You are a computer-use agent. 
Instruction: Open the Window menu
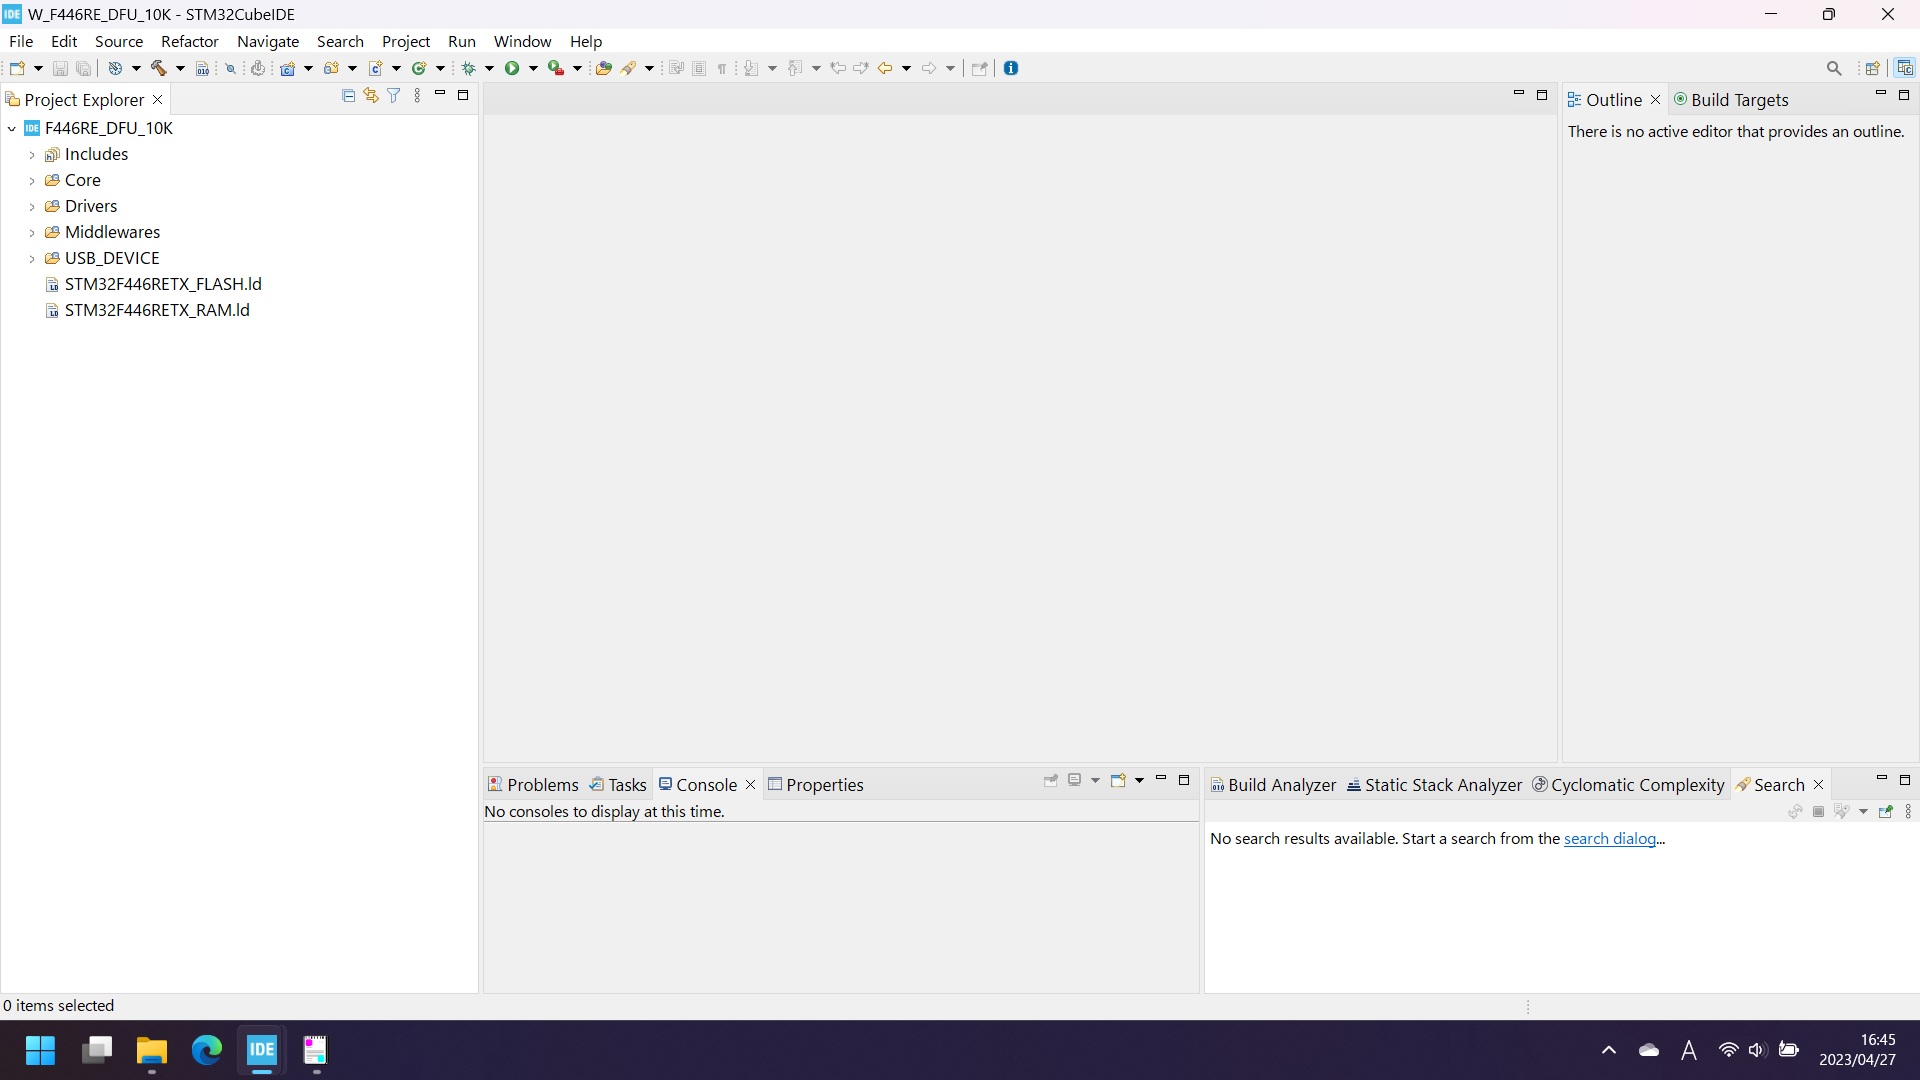[522, 41]
